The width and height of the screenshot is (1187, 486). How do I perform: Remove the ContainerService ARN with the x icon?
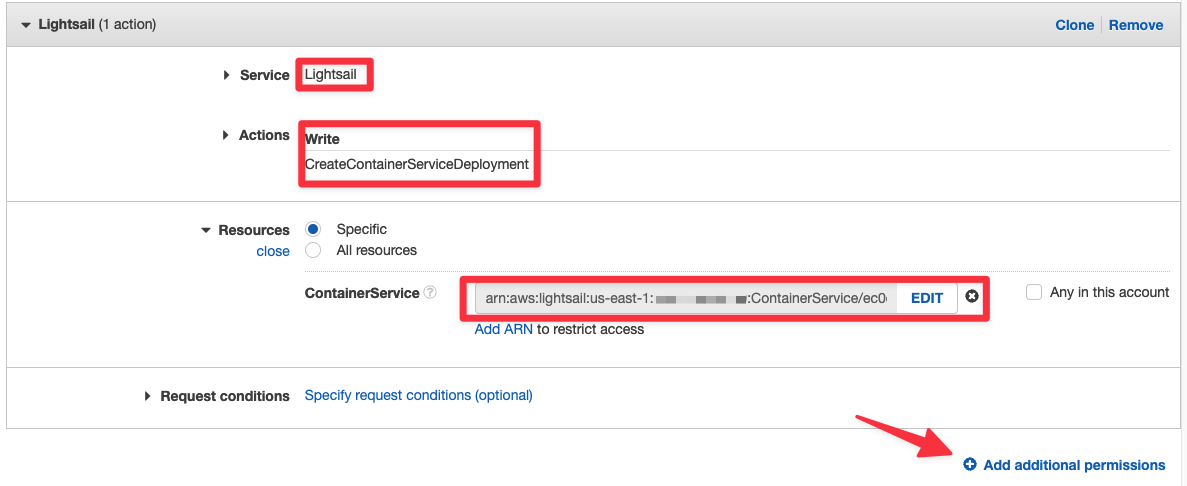click(972, 297)
